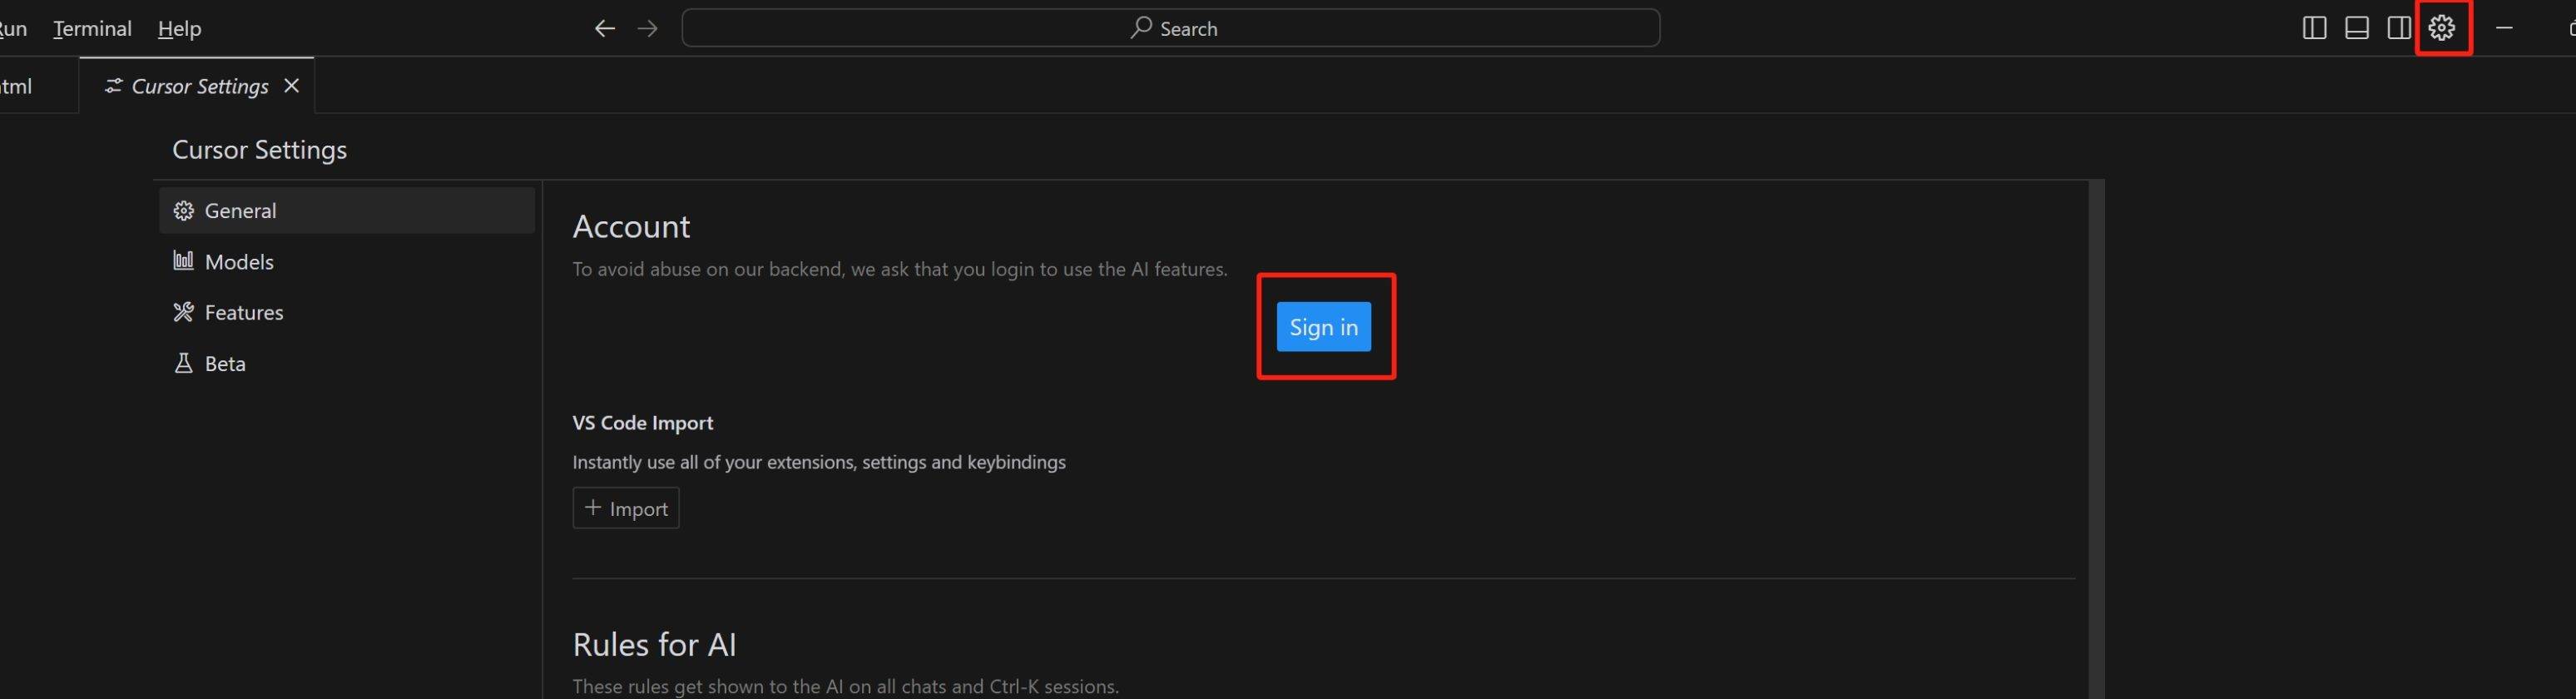Open settings via the top-right gear icon
This screenshot has width=2576, height=699.
(x=2442, y=28)
